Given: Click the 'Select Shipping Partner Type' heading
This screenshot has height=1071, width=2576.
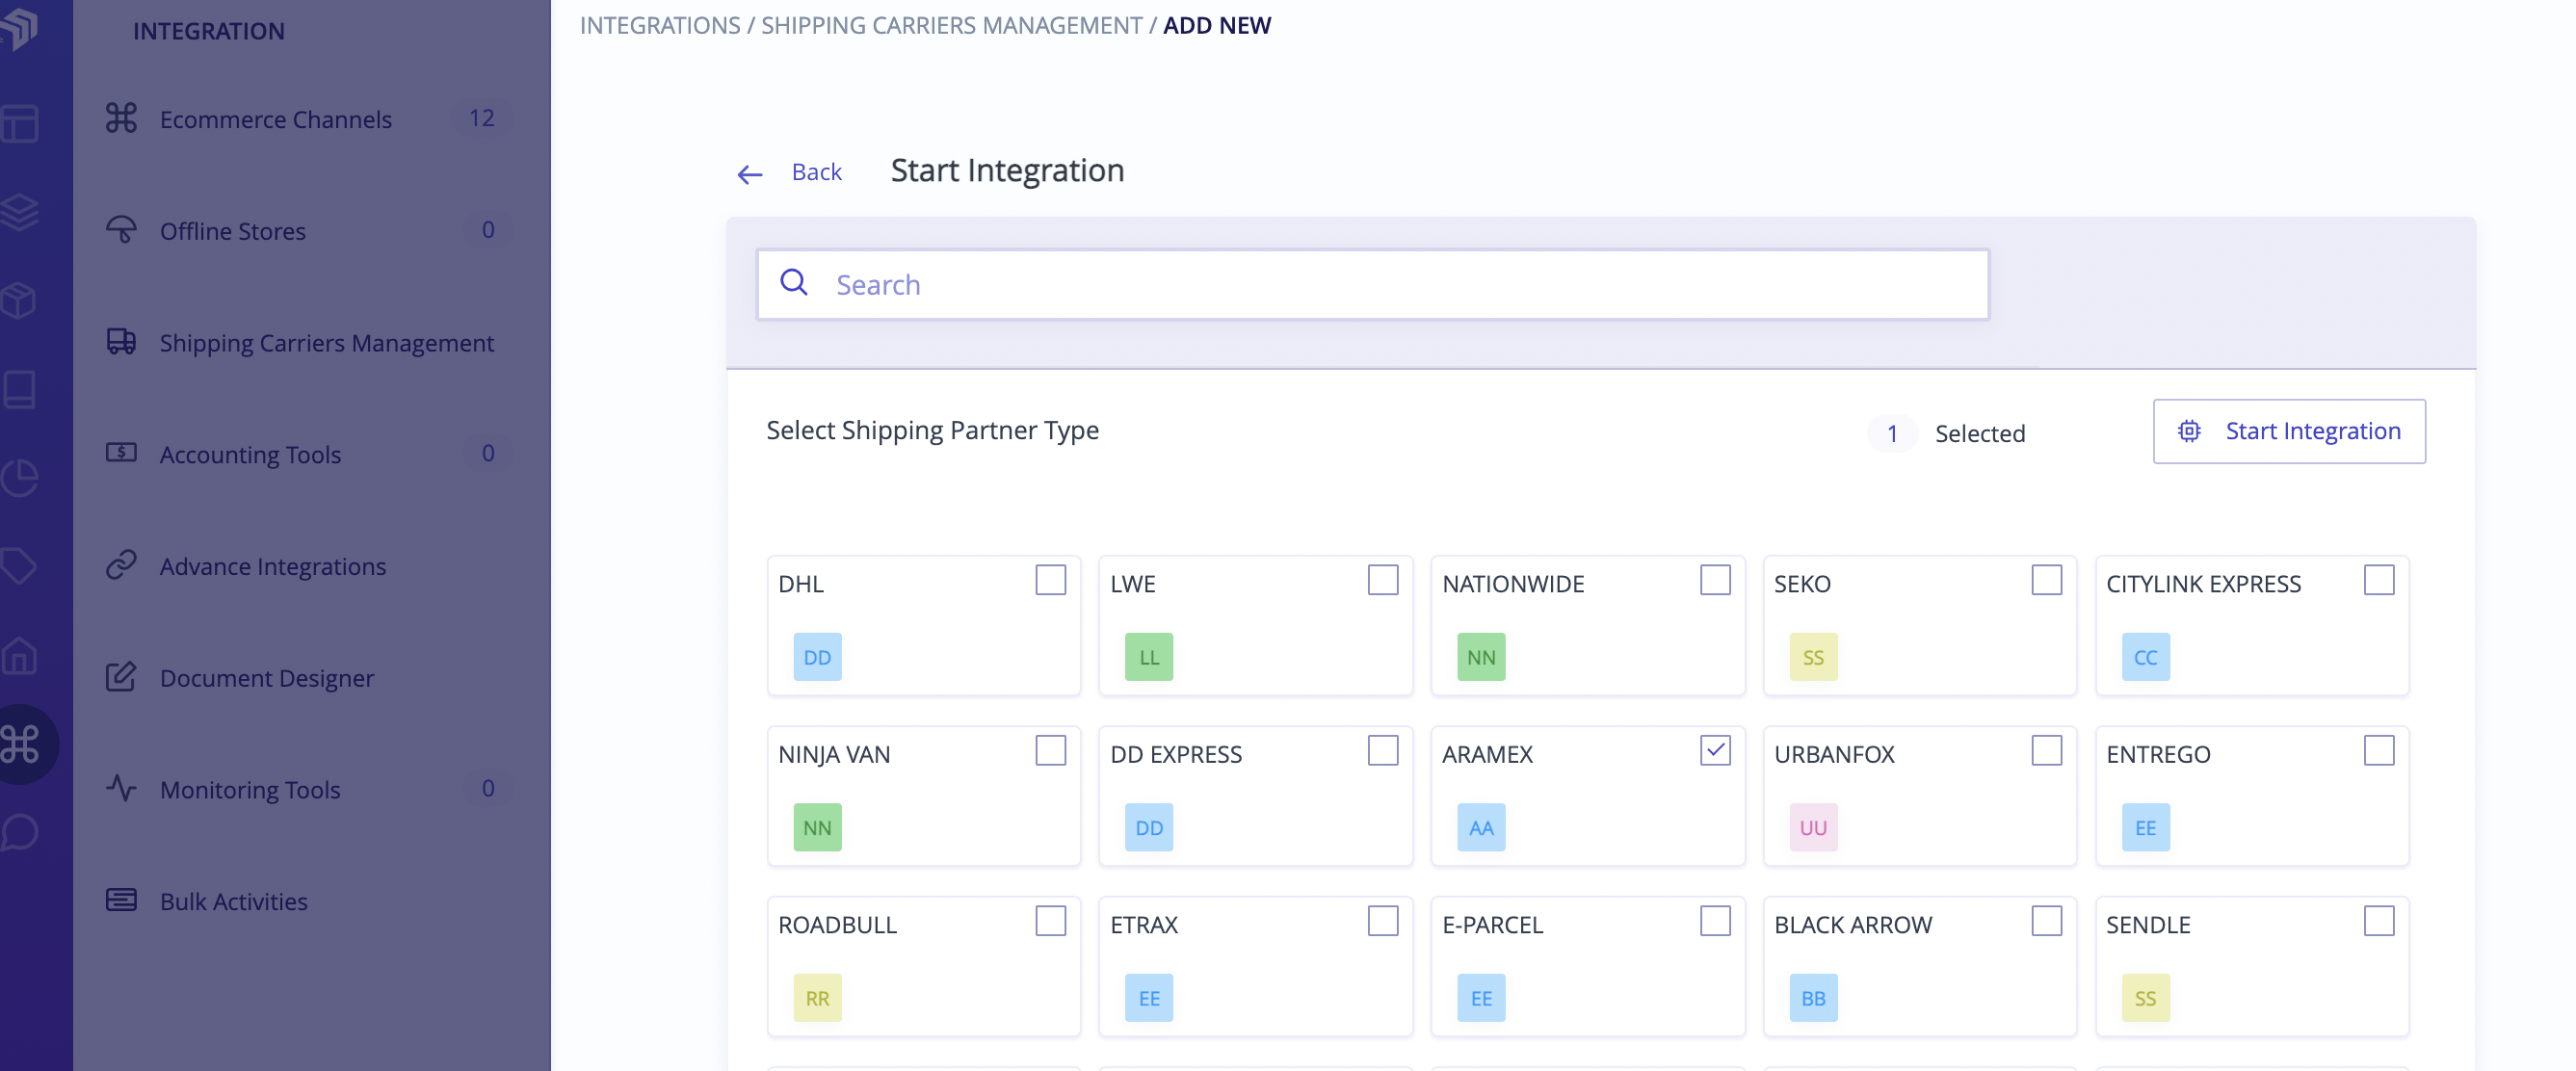Looking at the screenshot, I should click(x=932, y=429).
